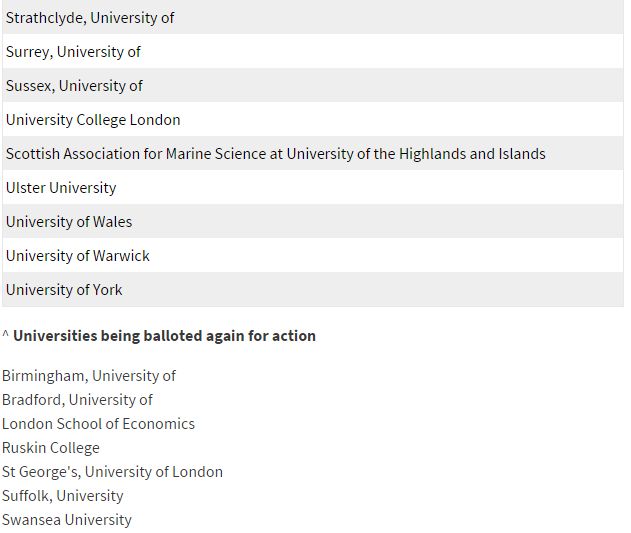Select the University of Warwick row
Viewport: 631px width, 533px height.
coord(313,255)
